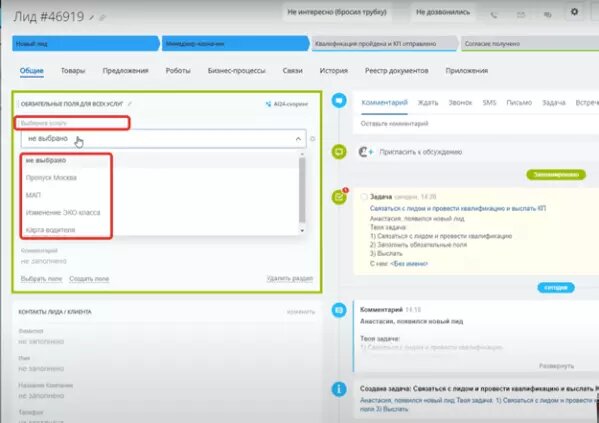Select the Ждать timeline tab

(x=428, y=103)
